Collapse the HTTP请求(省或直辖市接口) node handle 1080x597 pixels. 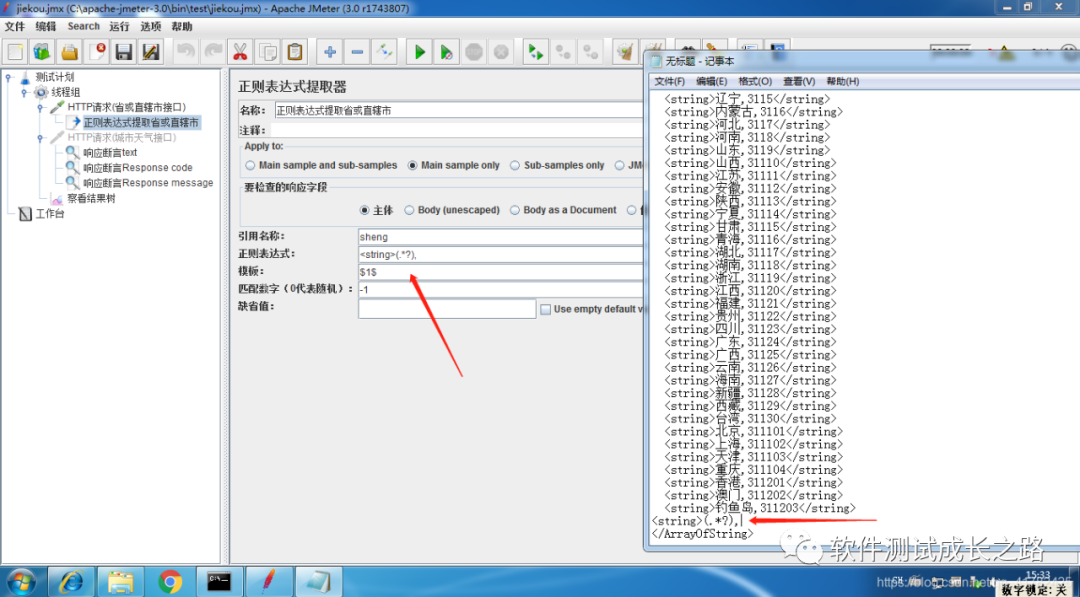41,107
